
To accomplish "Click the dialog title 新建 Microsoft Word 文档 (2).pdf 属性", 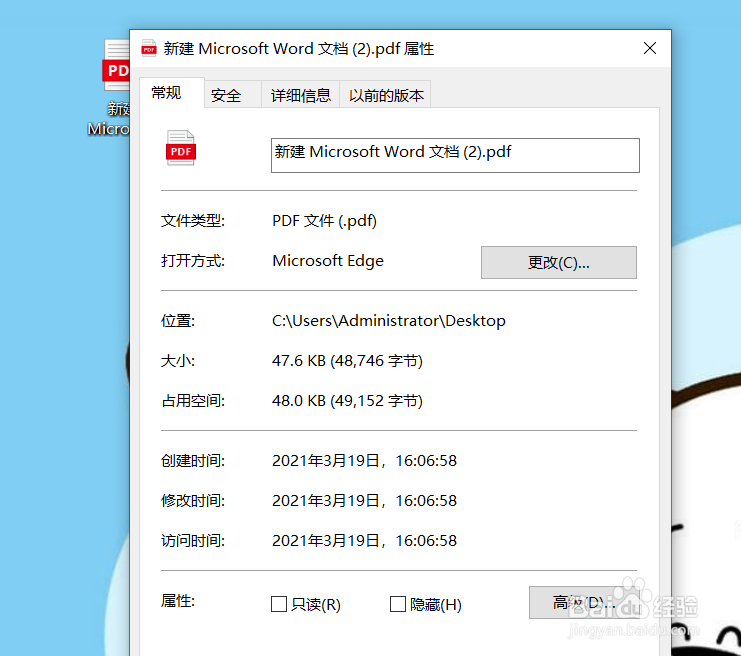I will (x=299, y=49).
